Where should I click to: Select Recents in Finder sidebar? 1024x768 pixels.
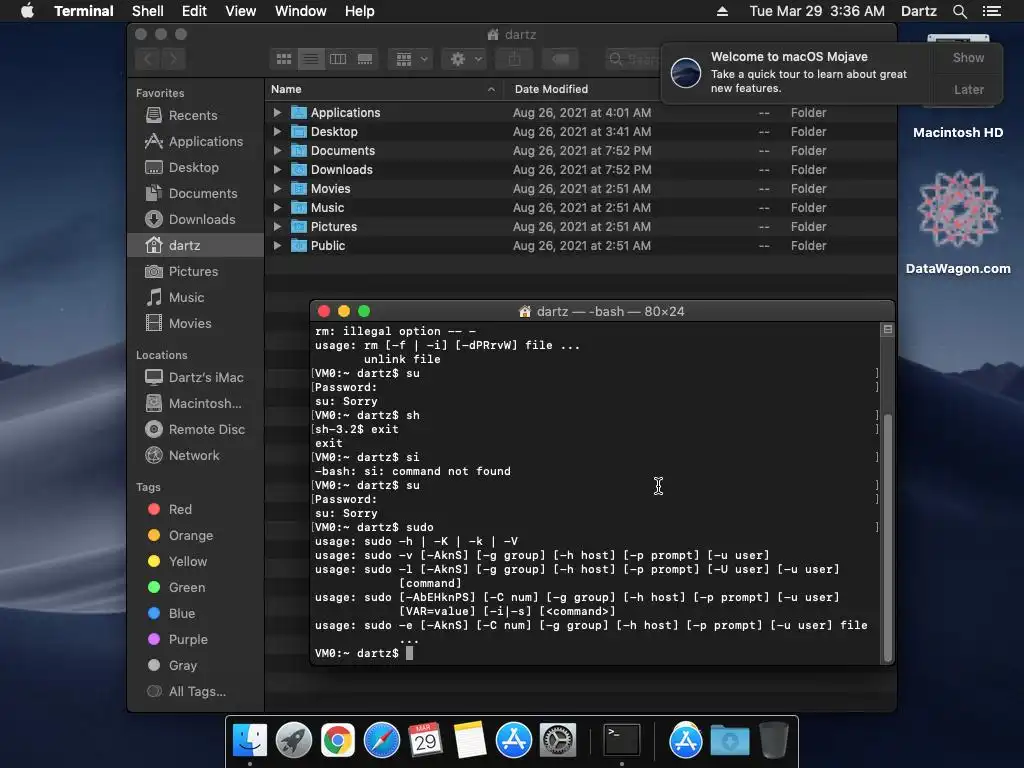(196, 115)
